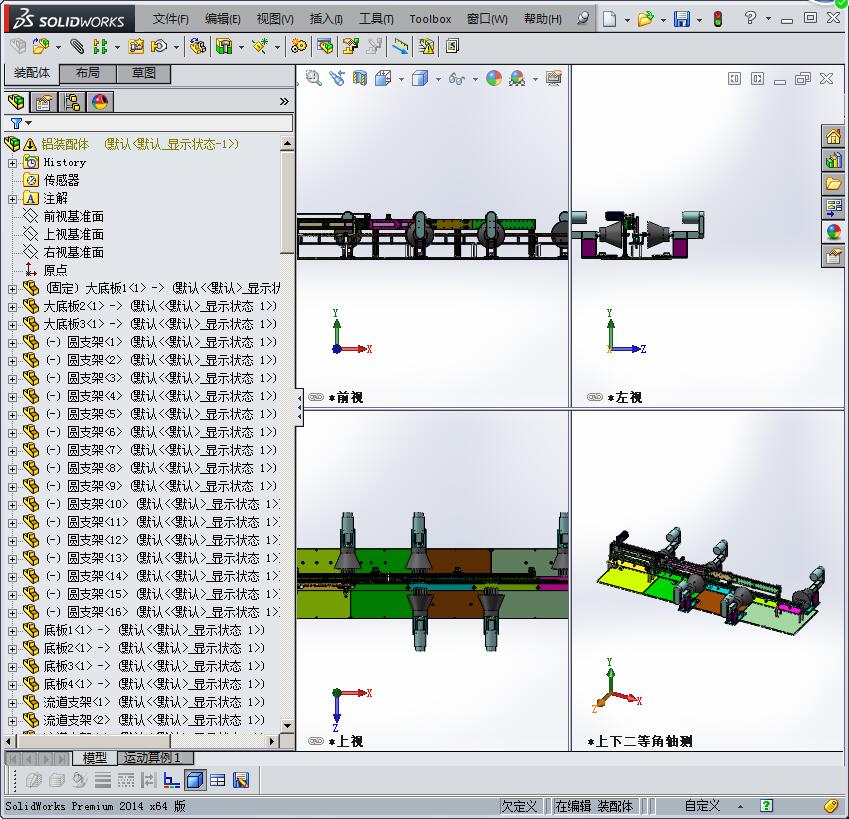Screen dimensions: 849x819
Task: Click the Clearance Verification warning icon
Action: tap(426, 47)
